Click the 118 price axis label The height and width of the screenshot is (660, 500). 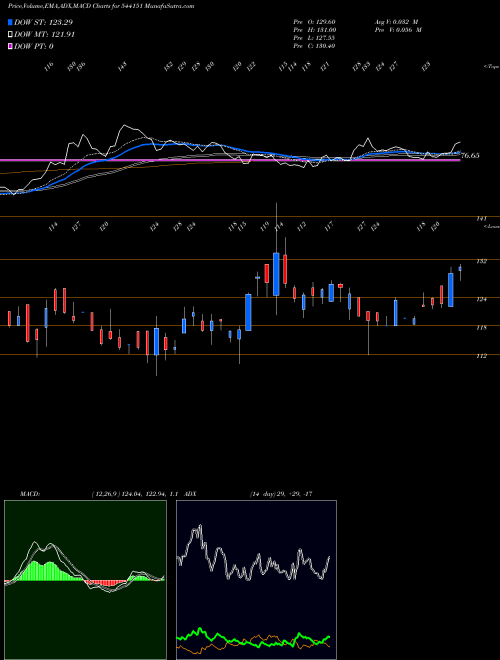coord(481,327)
